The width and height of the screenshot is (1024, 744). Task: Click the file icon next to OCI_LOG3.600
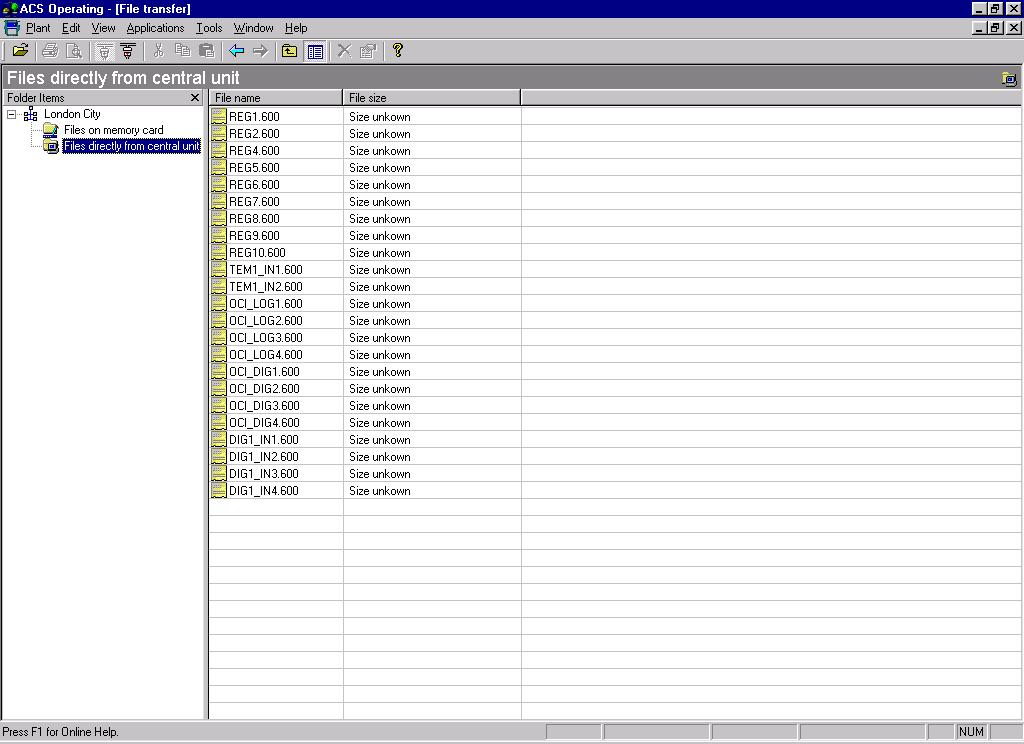(219, 338)
